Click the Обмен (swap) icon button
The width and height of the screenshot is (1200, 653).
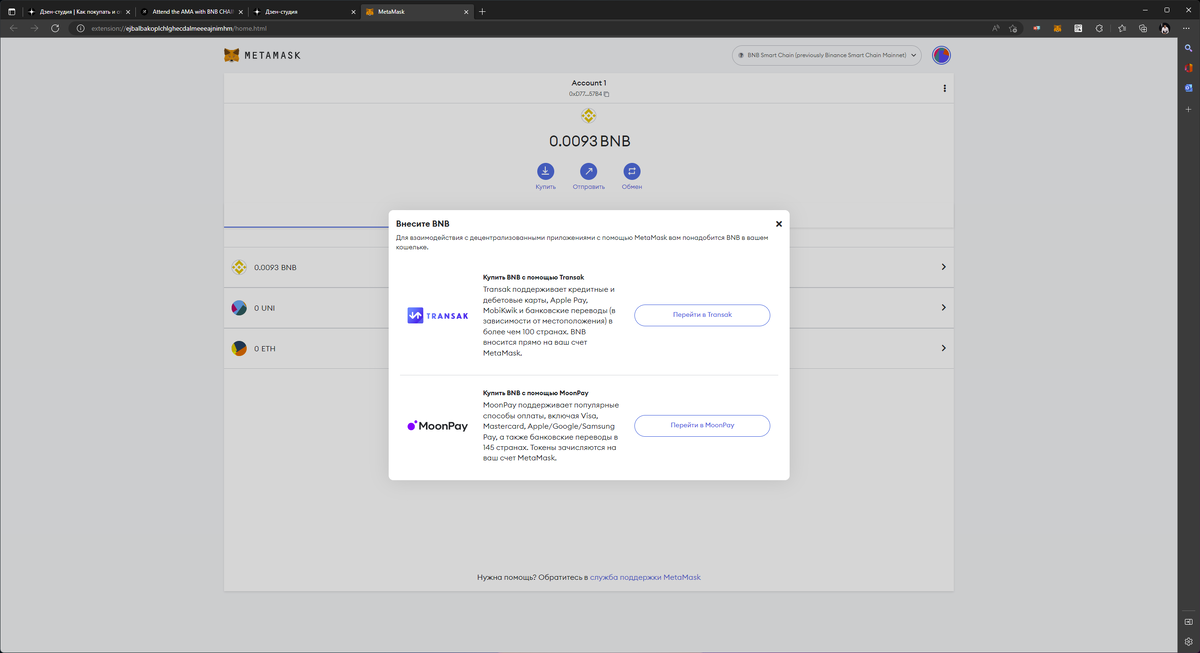(x=631, y=171)
